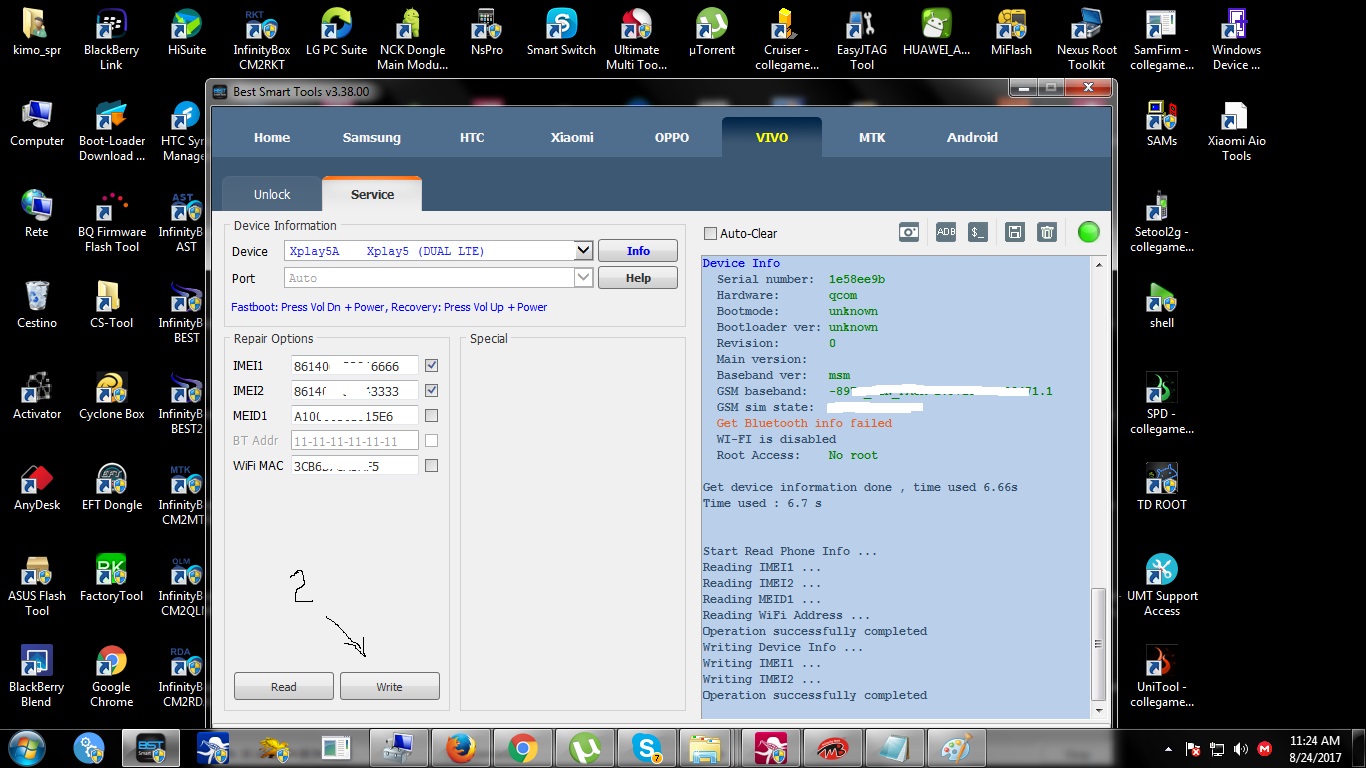Image resolution: width=1366 pixels, height=768 pixels.
Task: Open Xiaomi Aio Tools desktop icon
Action: click(x=1236, y=131)
